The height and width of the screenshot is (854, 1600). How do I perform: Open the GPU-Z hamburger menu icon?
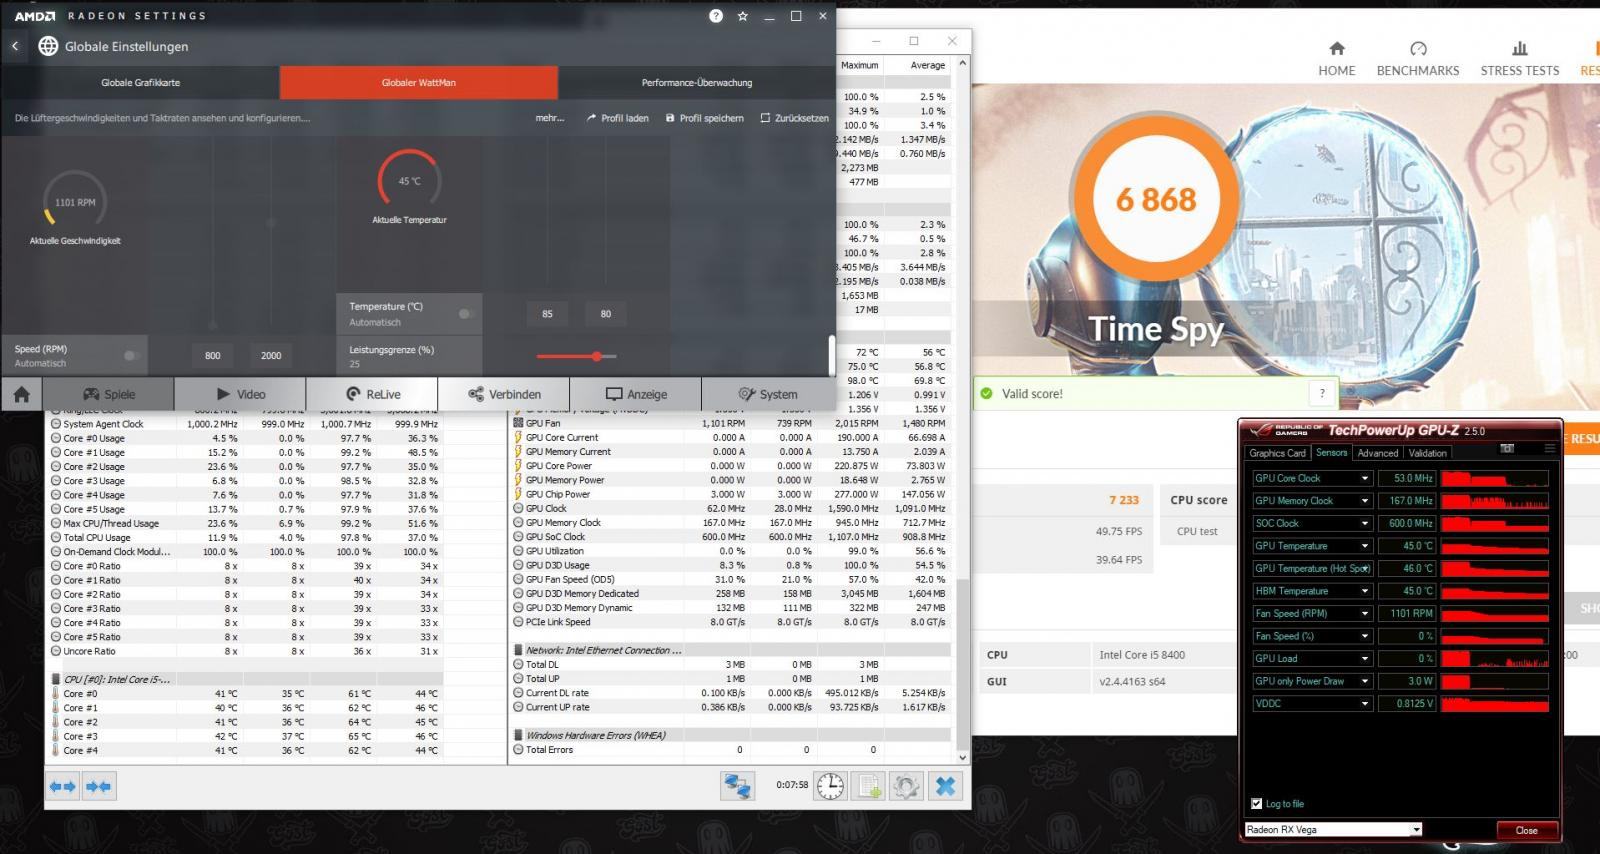1550,449
